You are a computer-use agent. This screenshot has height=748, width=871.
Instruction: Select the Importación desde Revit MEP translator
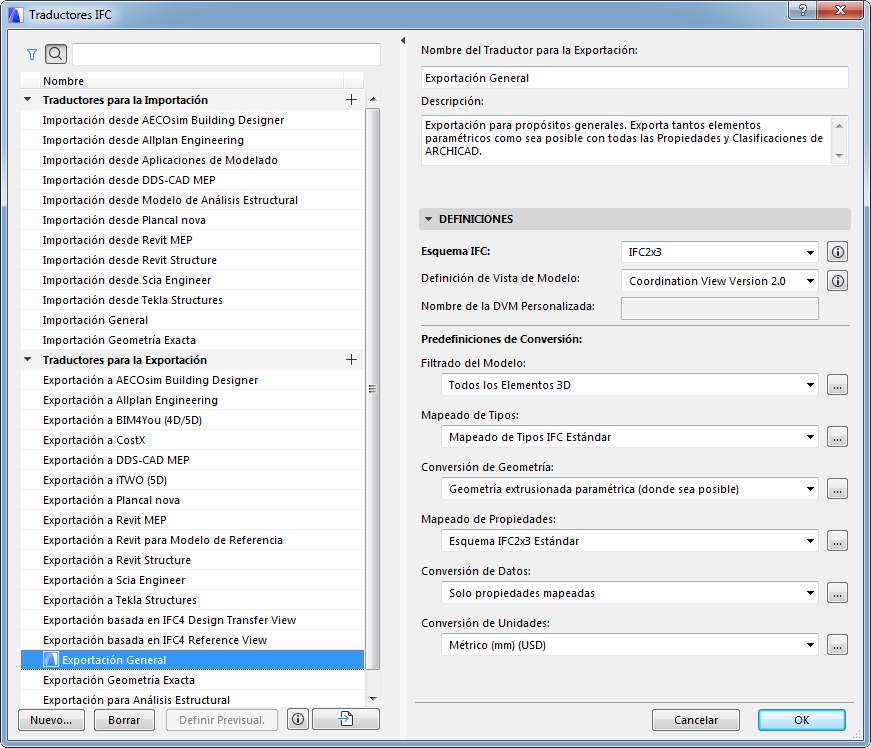click(x=120, y=240)
